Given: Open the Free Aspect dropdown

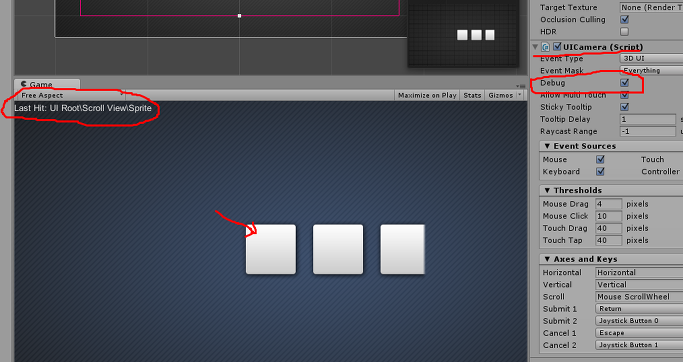Looking at the screenshot, I should [x=72, y=95].
